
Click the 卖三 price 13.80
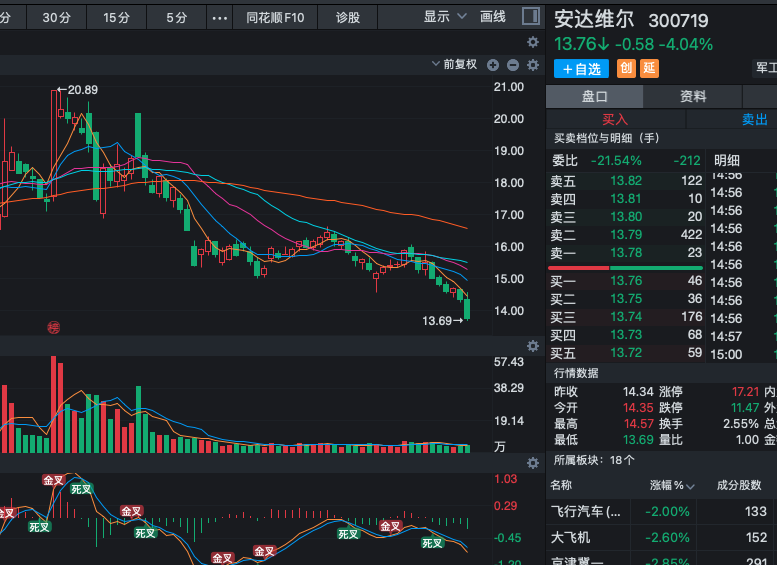pyautogui.click(x=626, y=217)
